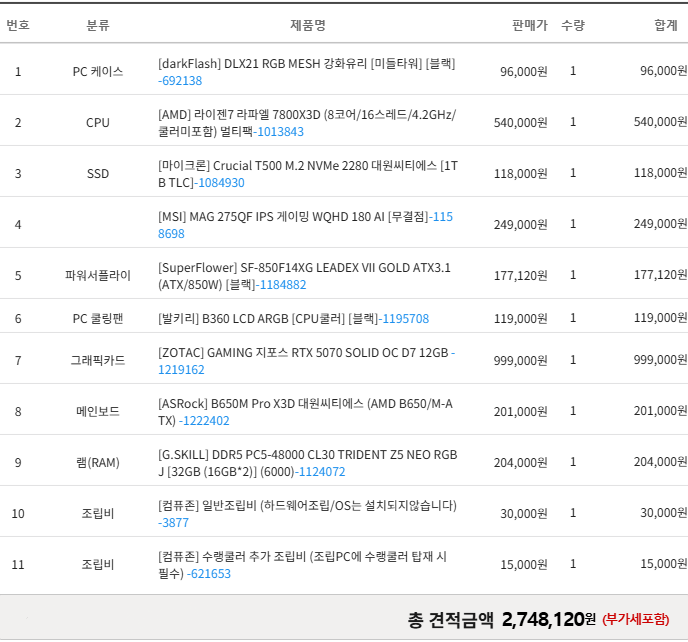Open product link 1124072 for G.SKILL RAM
The height and width of the screenshot is (642, 688).
[320, 472]
